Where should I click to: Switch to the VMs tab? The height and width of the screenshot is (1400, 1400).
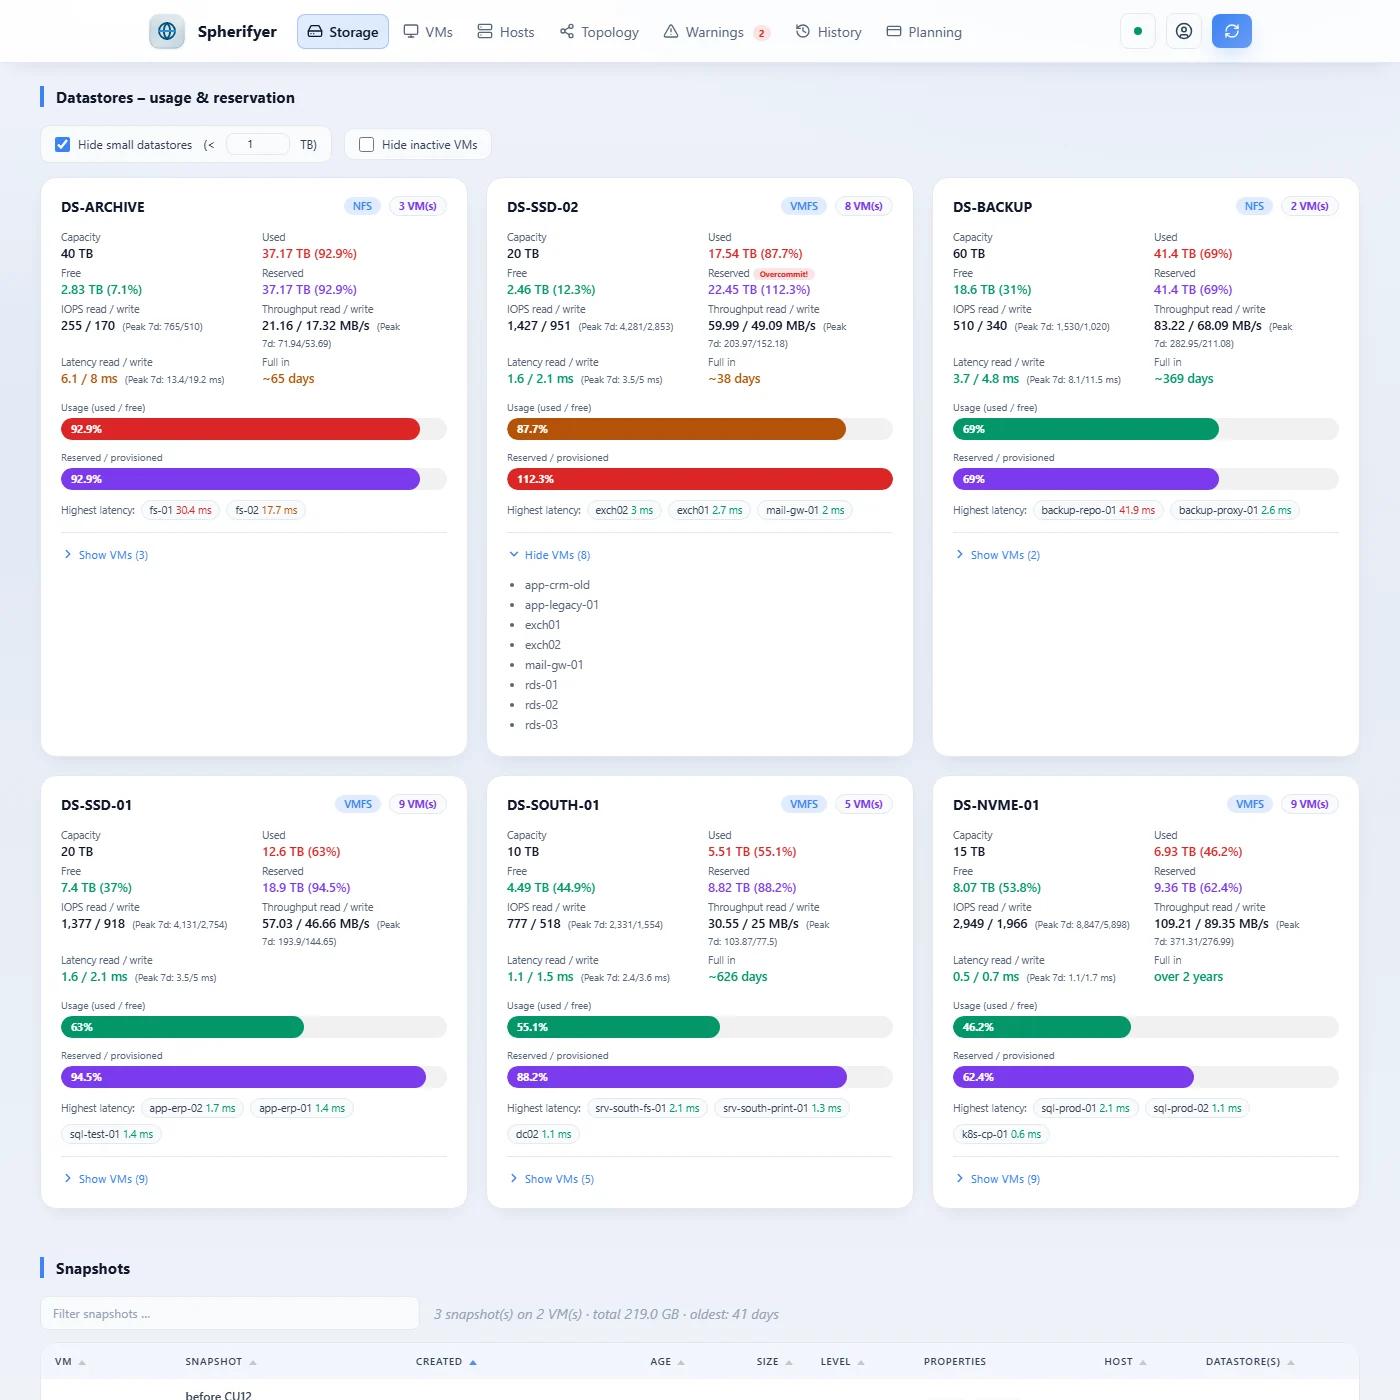(x=428, y=32)
